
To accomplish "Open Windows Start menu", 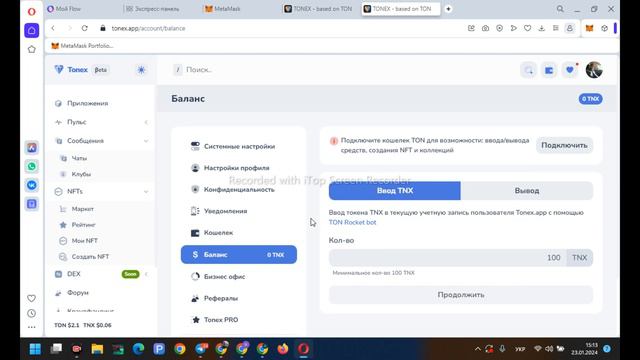I will coord(35,349).
